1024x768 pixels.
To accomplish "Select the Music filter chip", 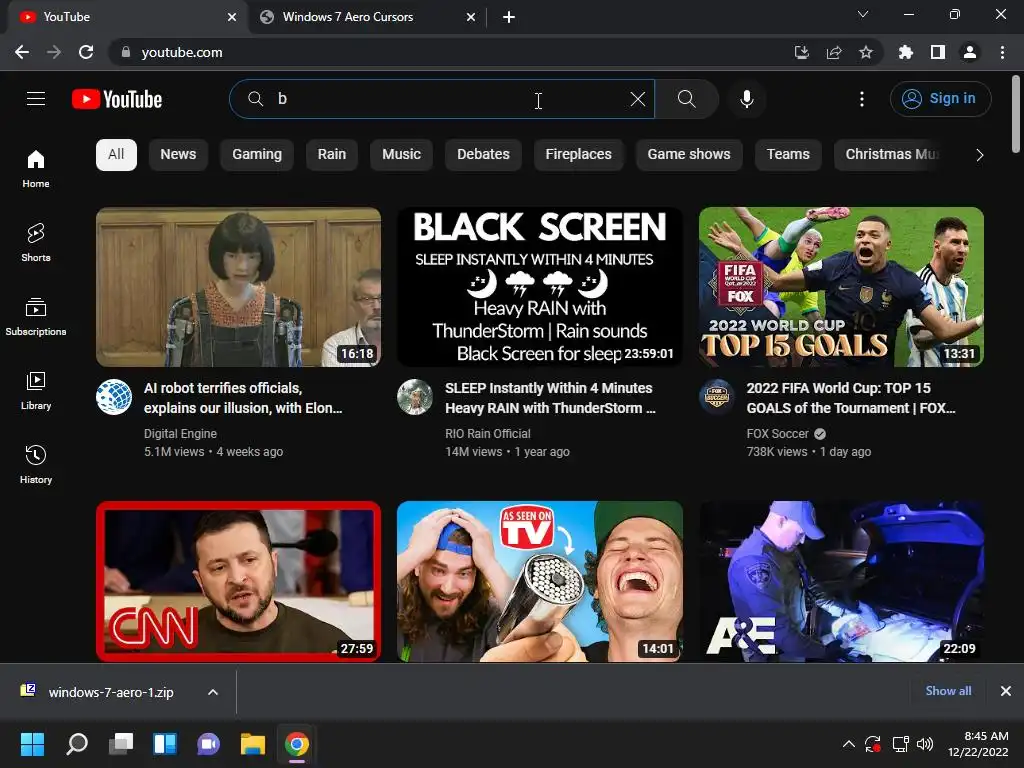I will 401,155.
